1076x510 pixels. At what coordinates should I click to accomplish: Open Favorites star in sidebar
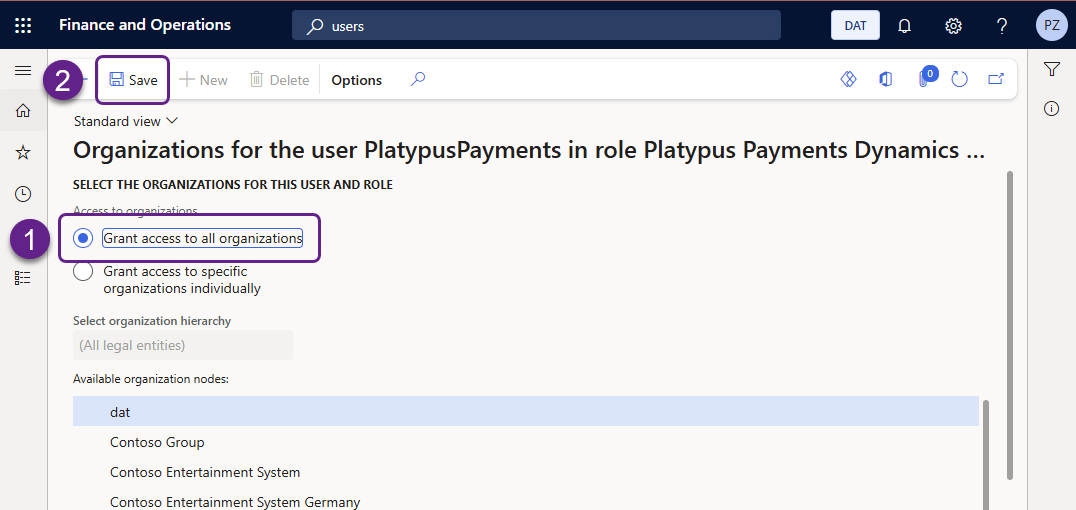pos(22,152)
